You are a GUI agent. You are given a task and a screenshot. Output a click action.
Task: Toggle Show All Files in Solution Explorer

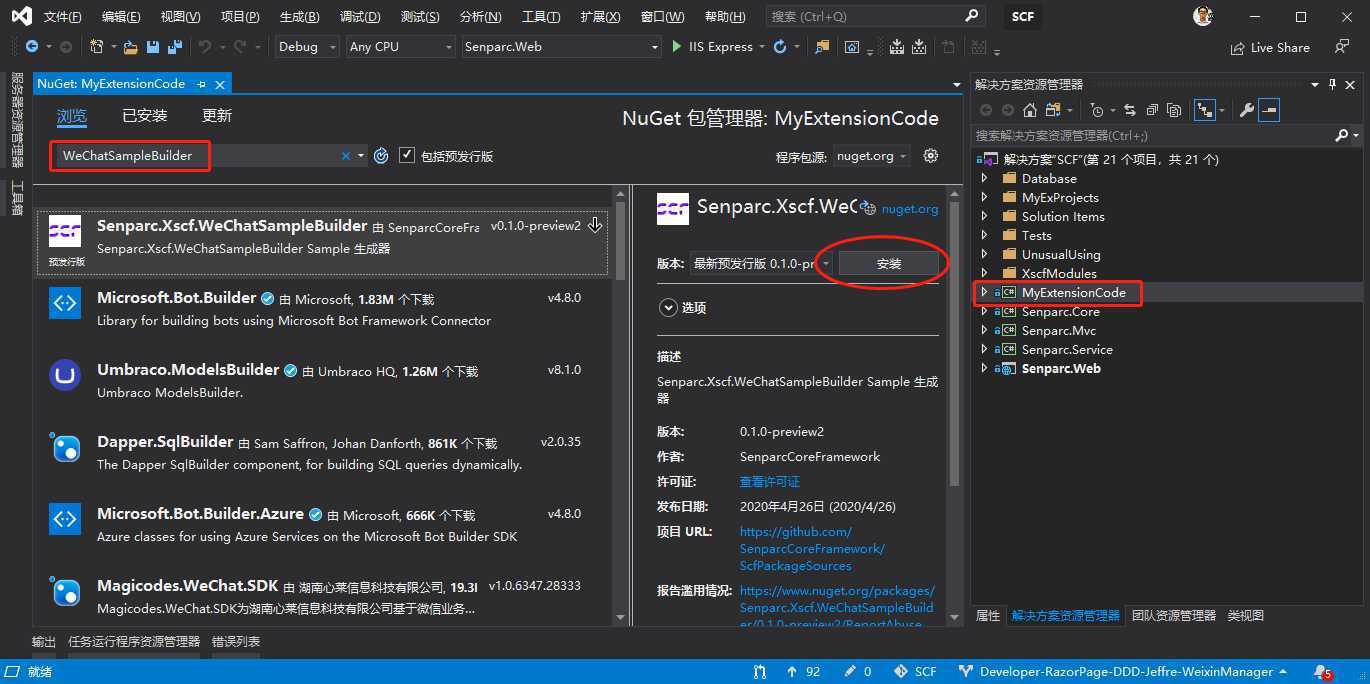1174,110
